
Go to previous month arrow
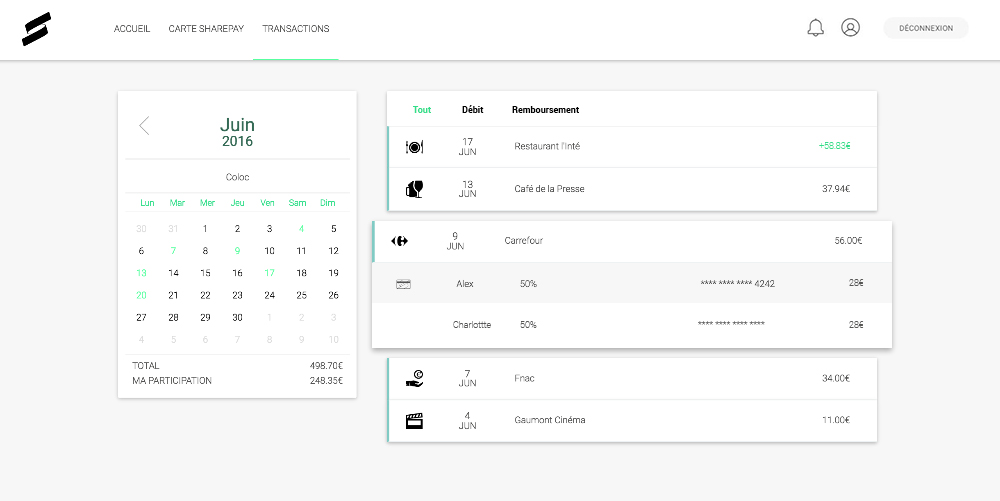coord(144,126)
